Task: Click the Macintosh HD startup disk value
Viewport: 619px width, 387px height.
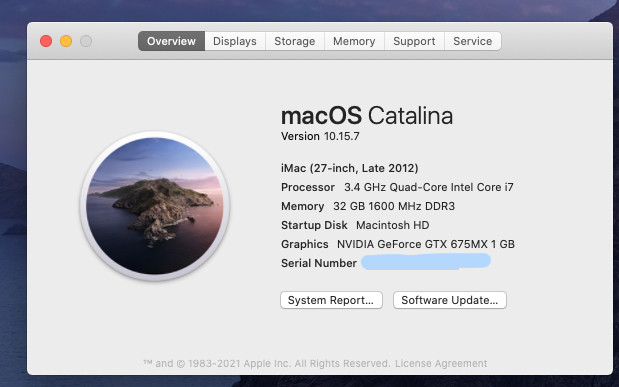Action: click(x=392, y=225)
